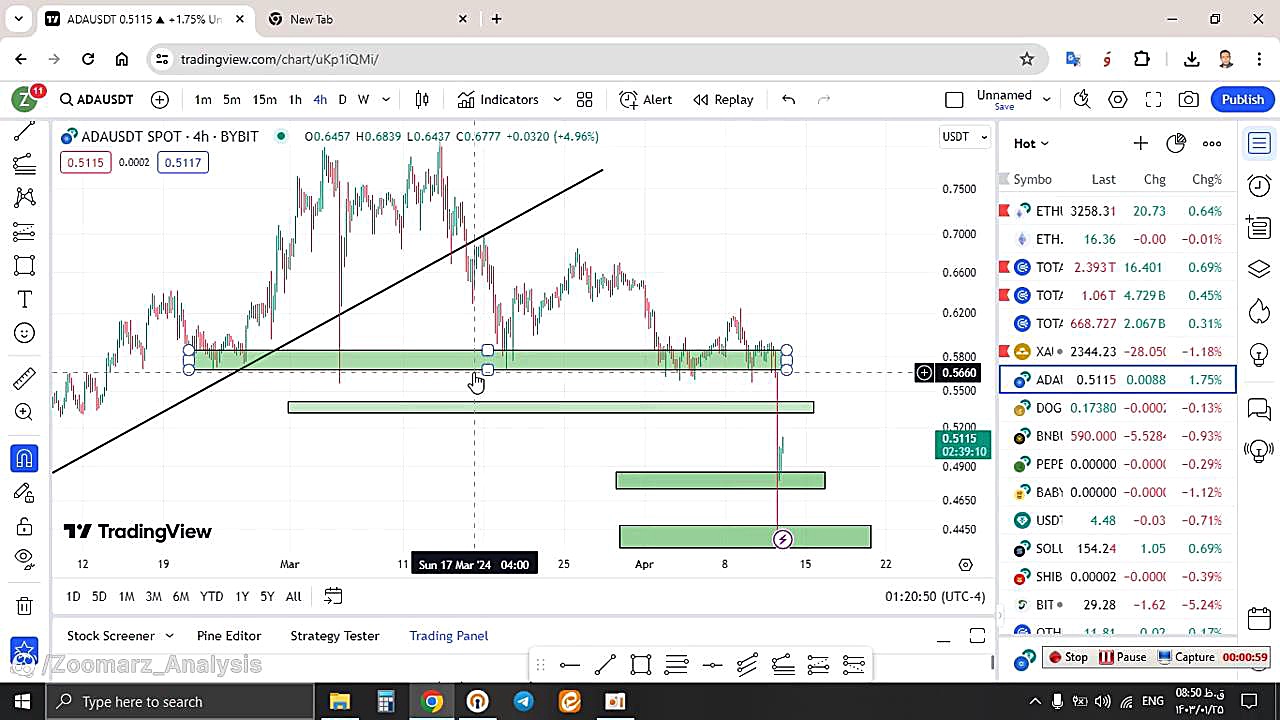The image size is (1280, 720).
Task: Open the Pine Editor tab
Action: coord(229,636)
